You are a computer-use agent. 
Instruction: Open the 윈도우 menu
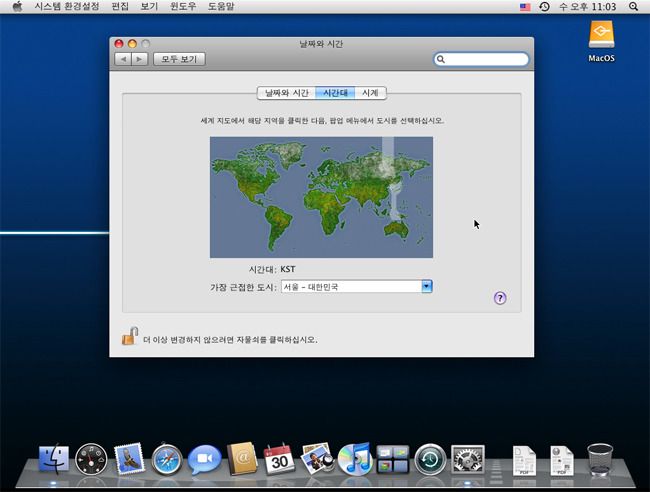tap(183, 7)
